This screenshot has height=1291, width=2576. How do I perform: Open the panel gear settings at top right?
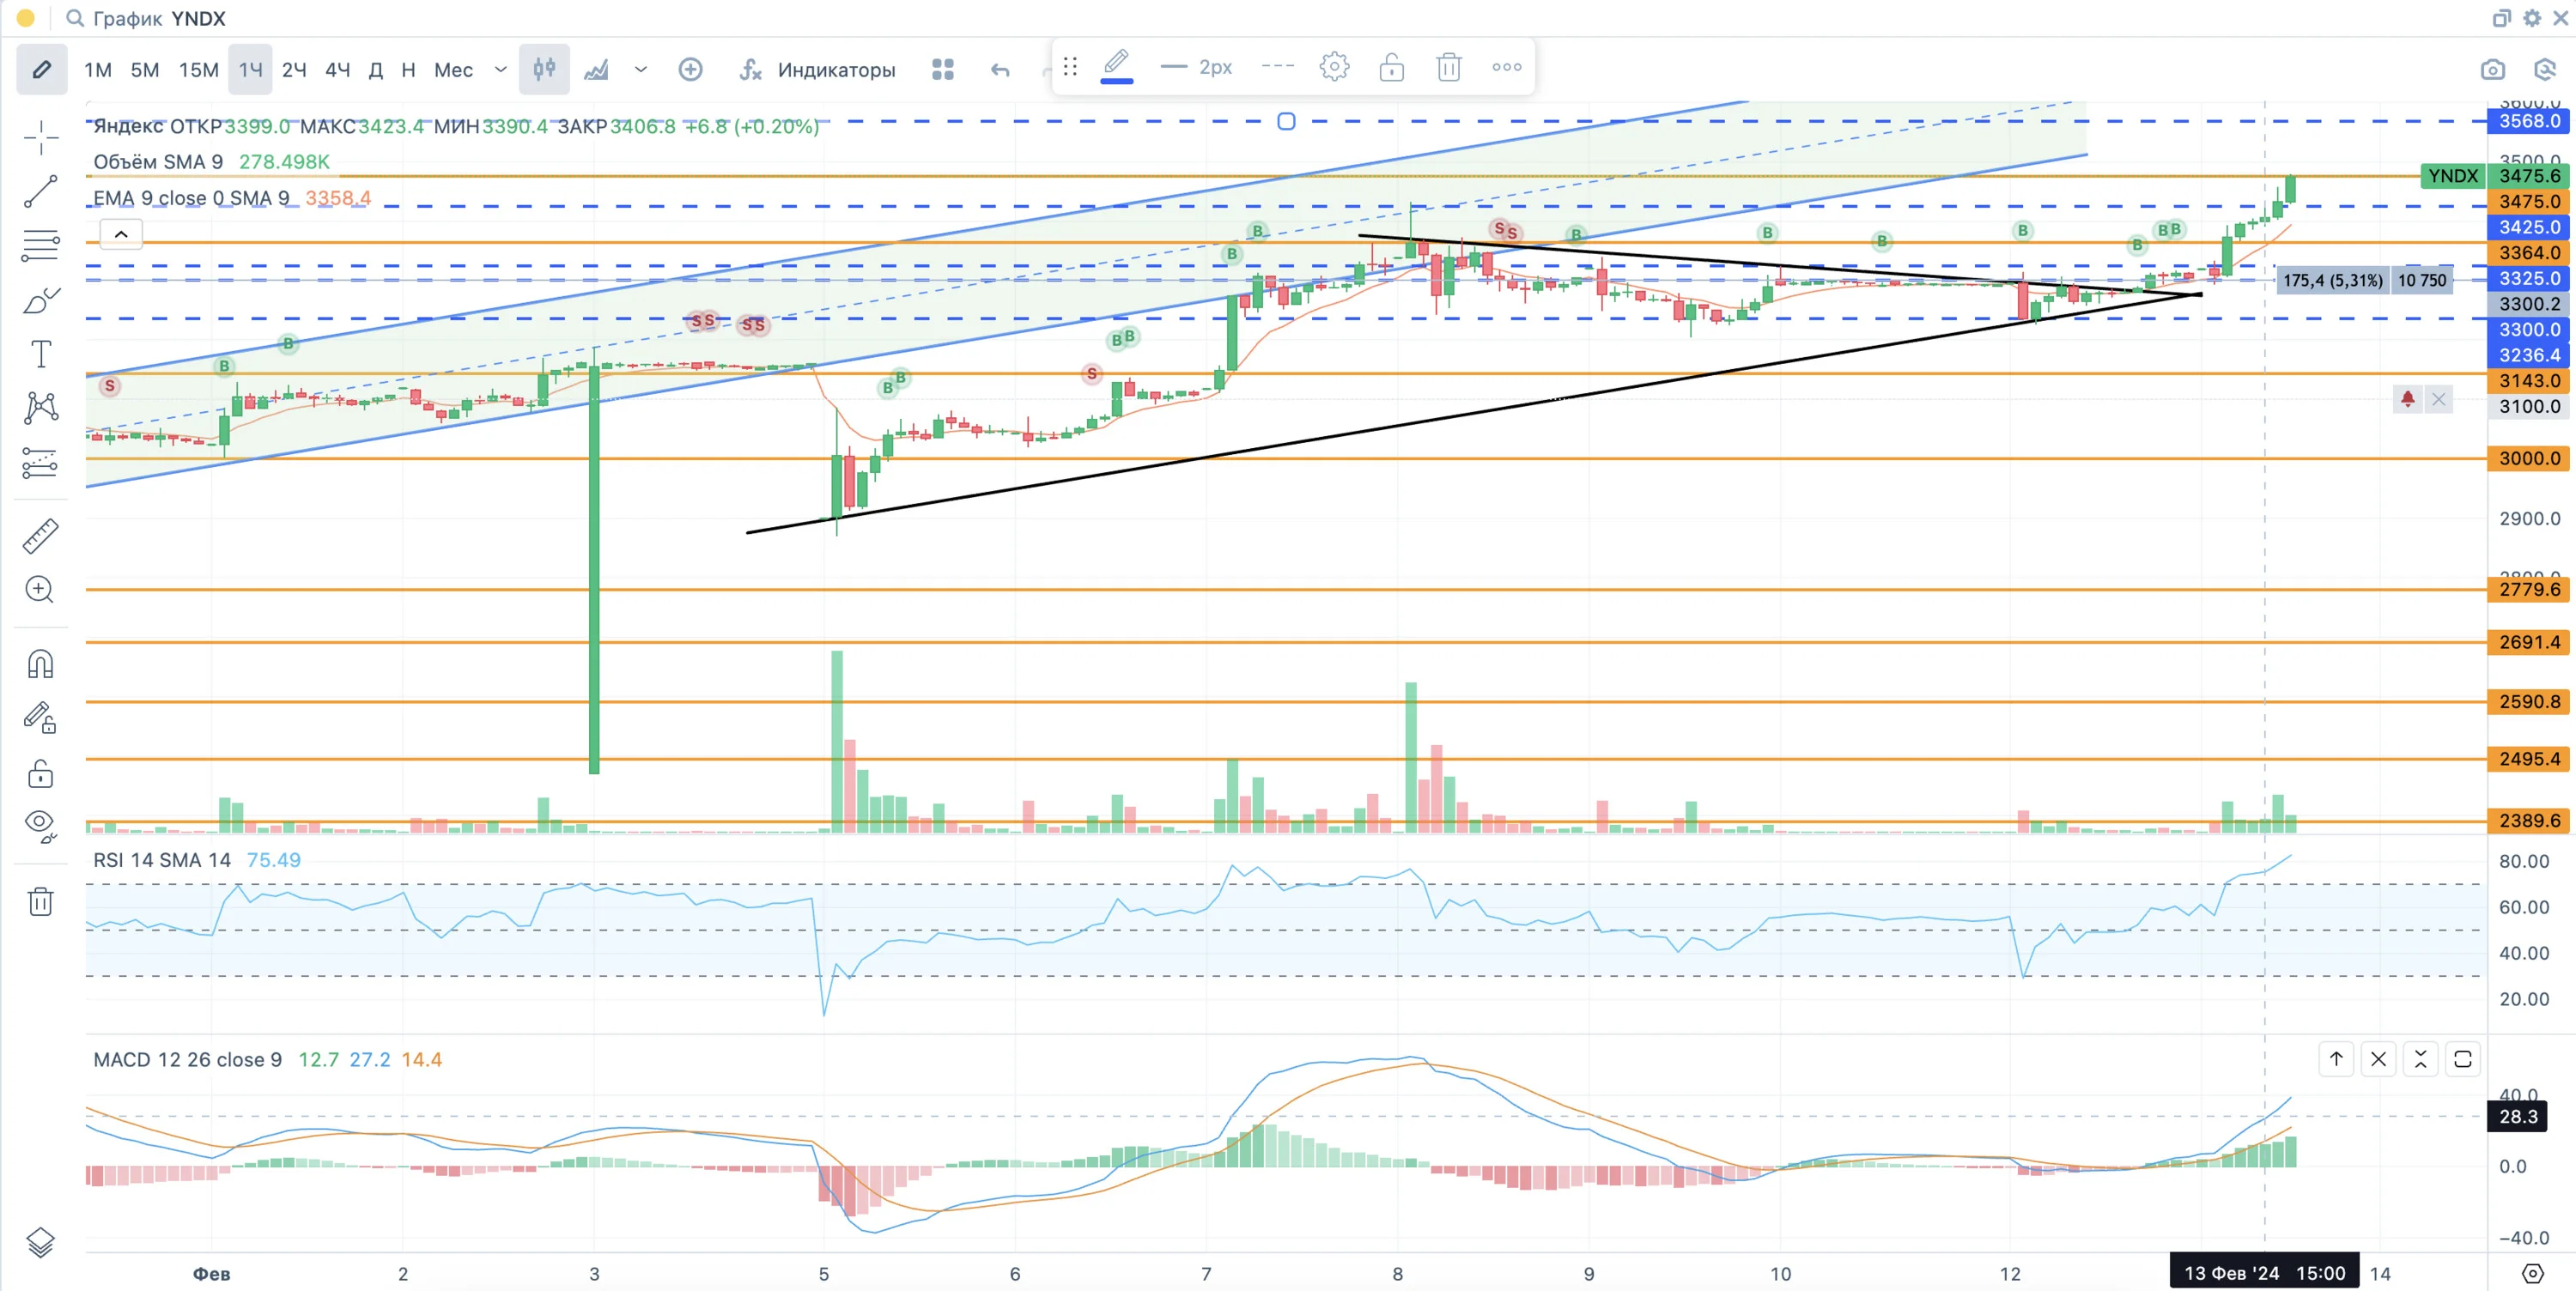2532,18
